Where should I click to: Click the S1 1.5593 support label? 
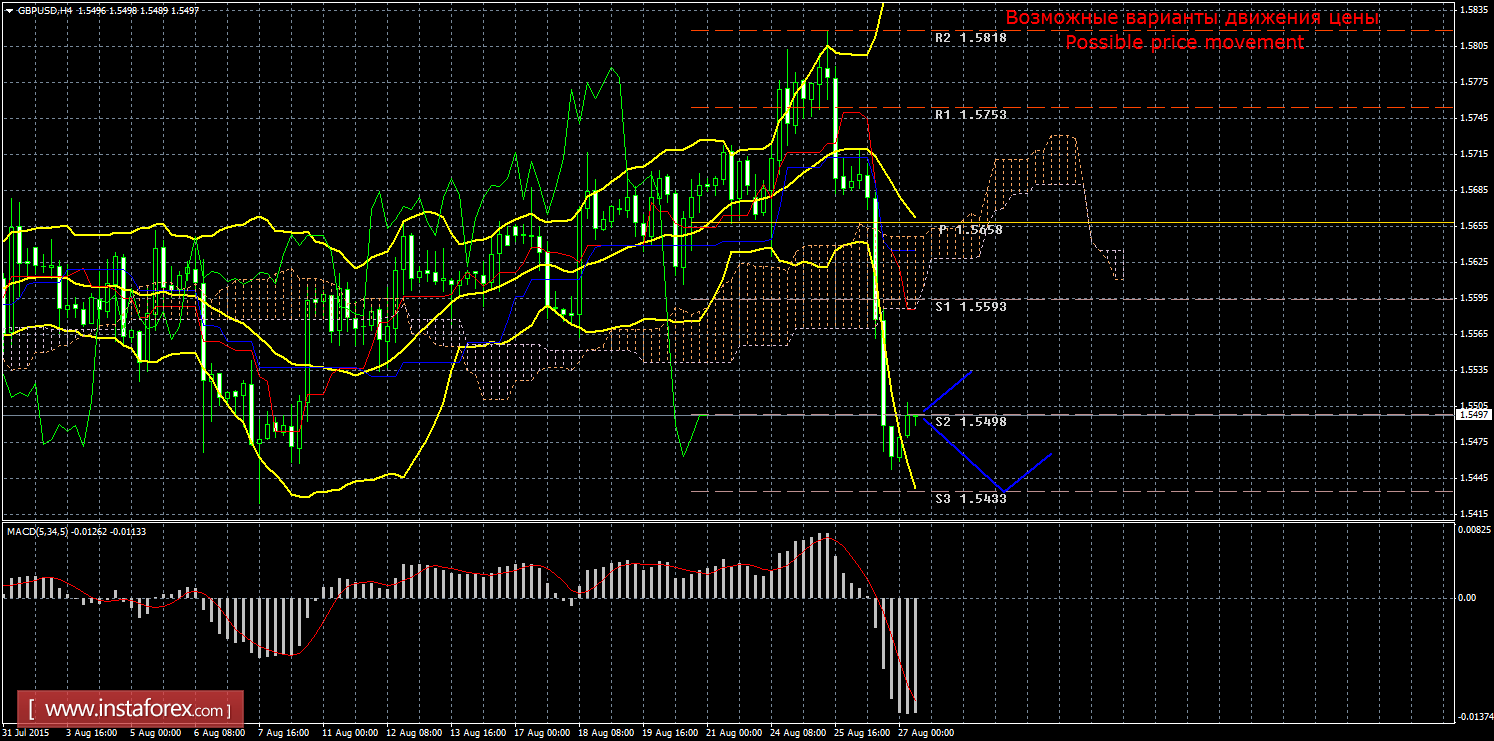[970, 306]
